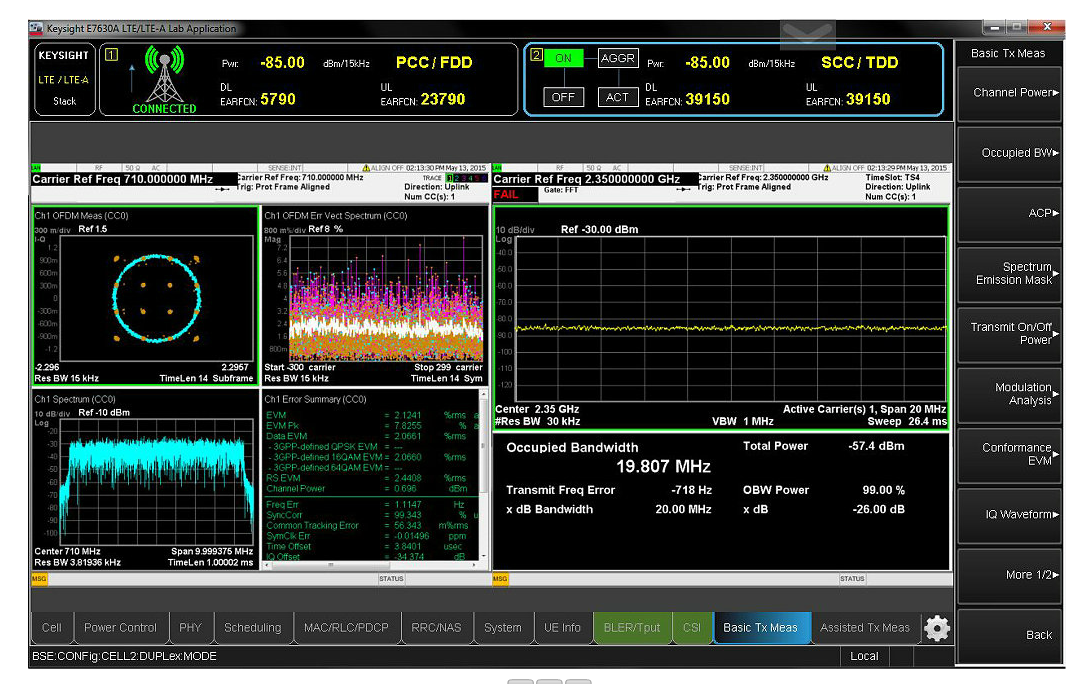Turn SCC cell OFF
1089x684 pixels.
point(563,97)
